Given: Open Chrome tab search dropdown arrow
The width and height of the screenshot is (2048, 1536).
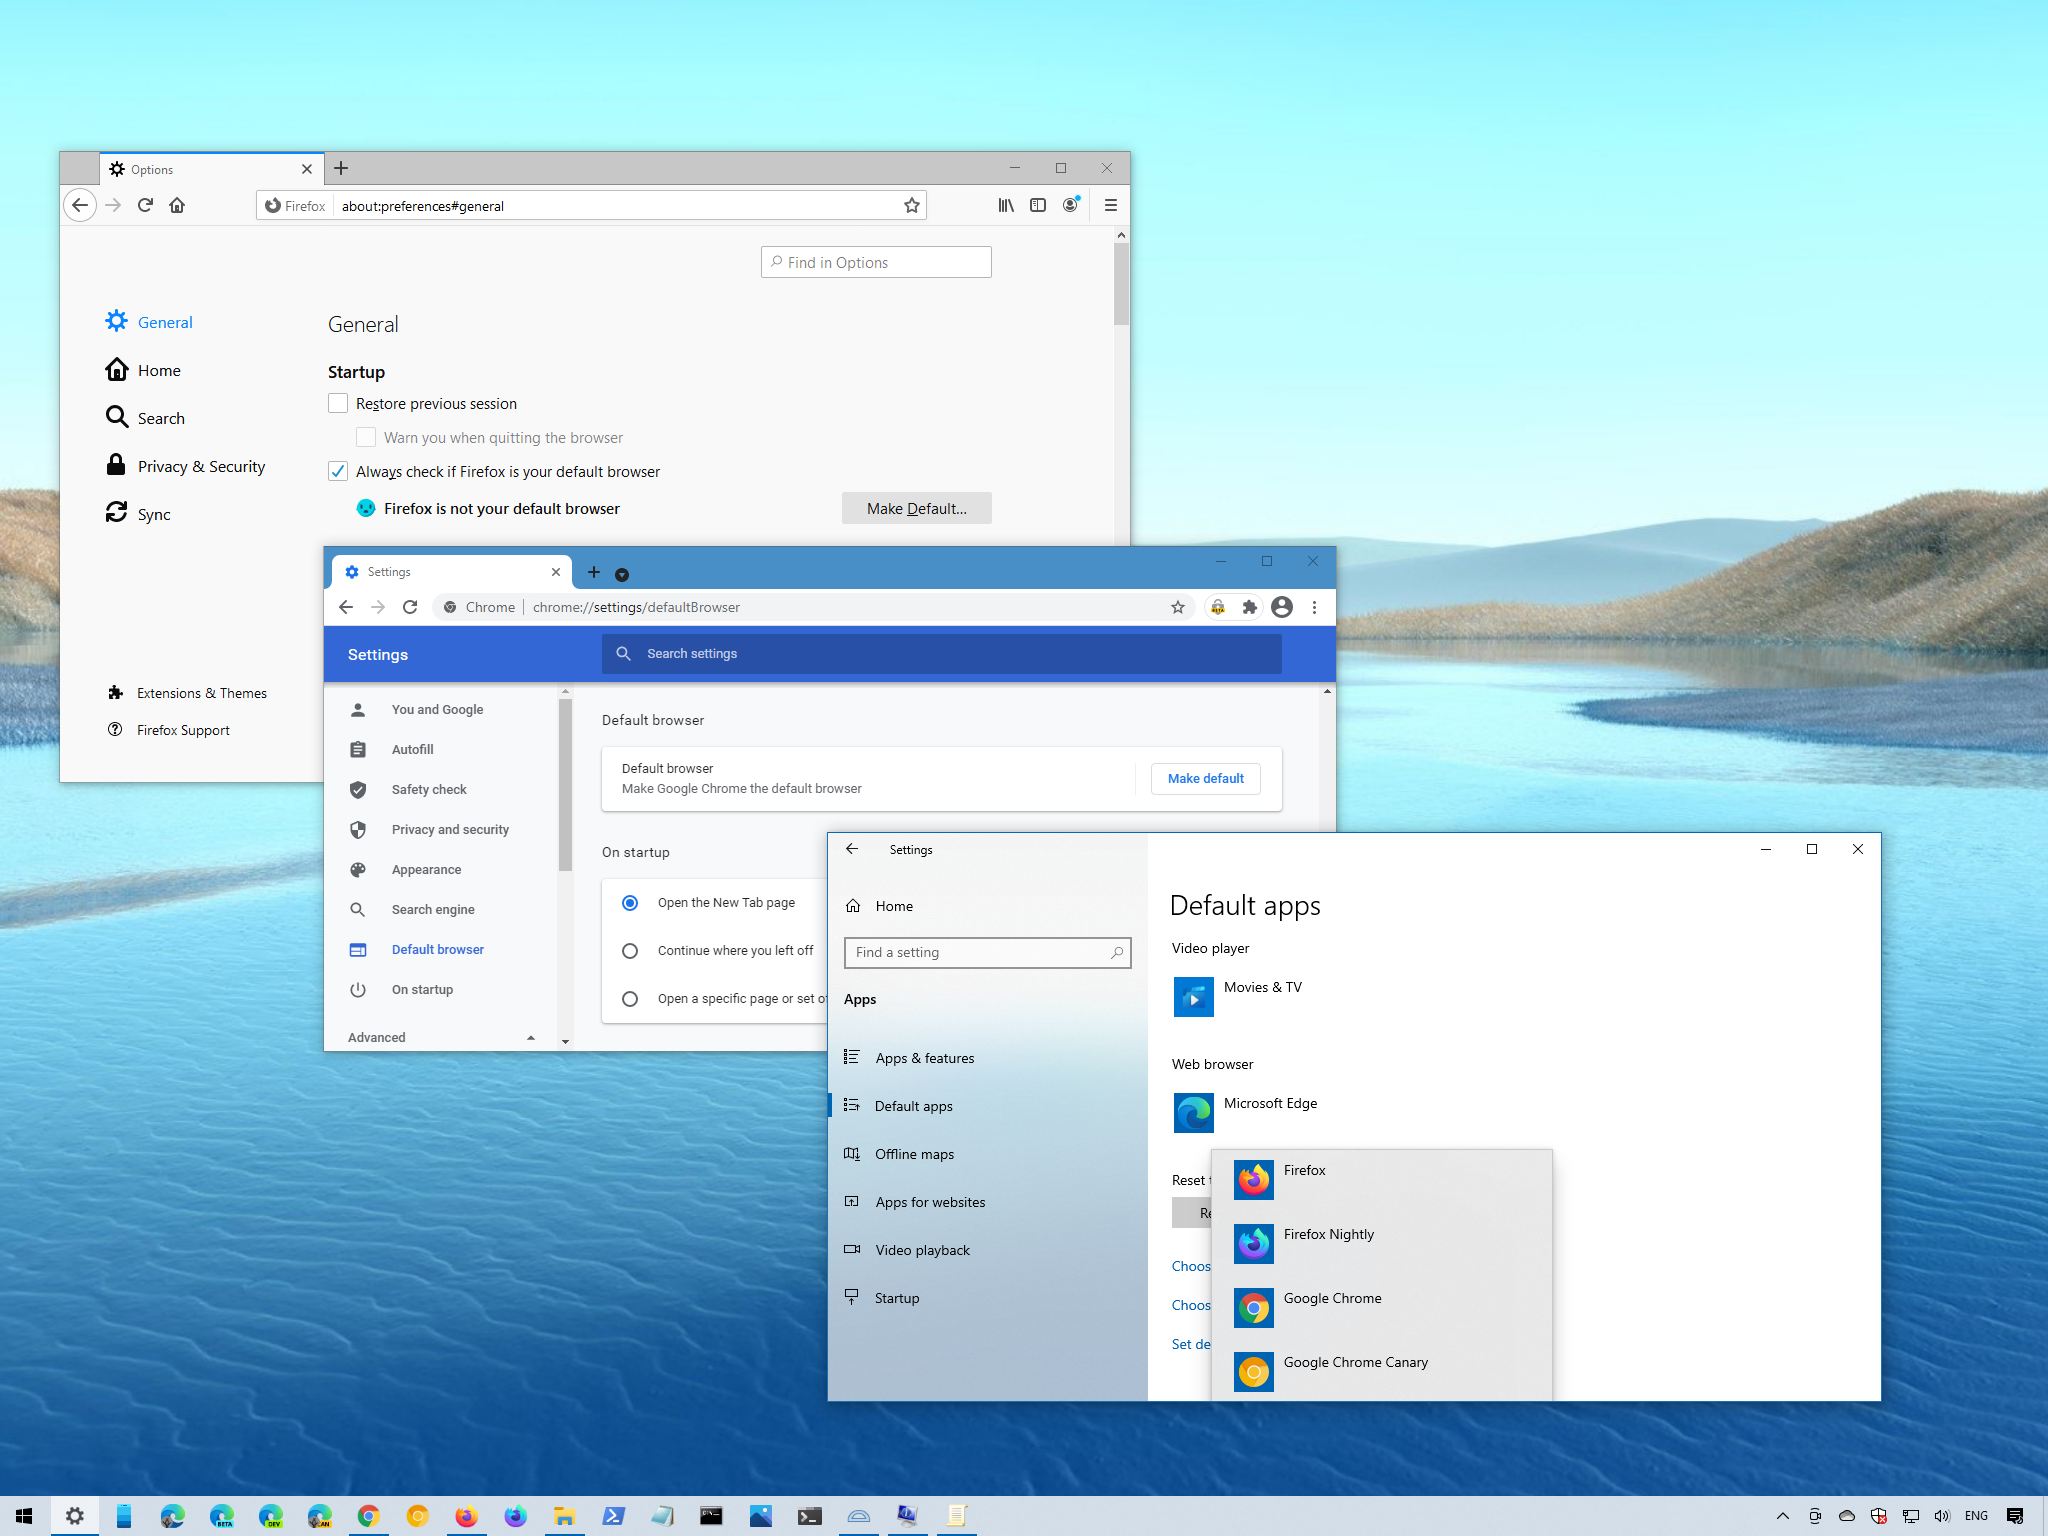Looking at the screenshot, I should [621, 574].
